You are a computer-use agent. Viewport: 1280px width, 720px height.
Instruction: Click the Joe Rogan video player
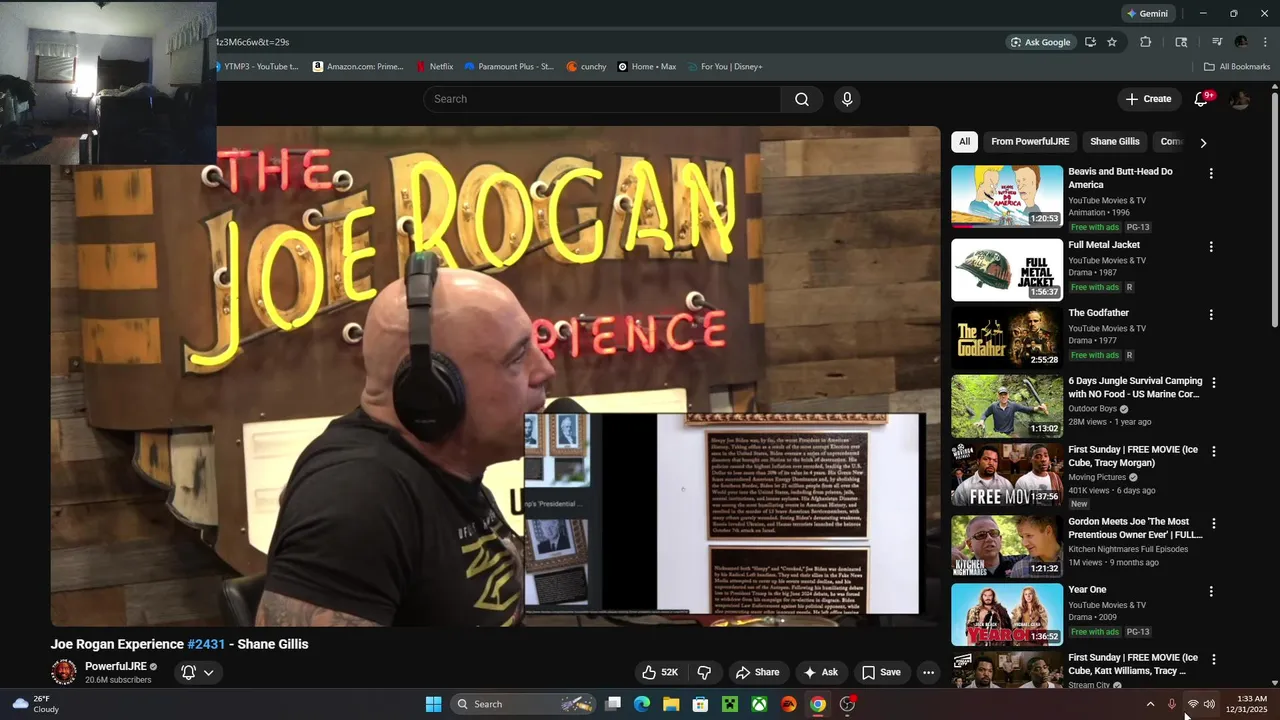coord(495,376)
